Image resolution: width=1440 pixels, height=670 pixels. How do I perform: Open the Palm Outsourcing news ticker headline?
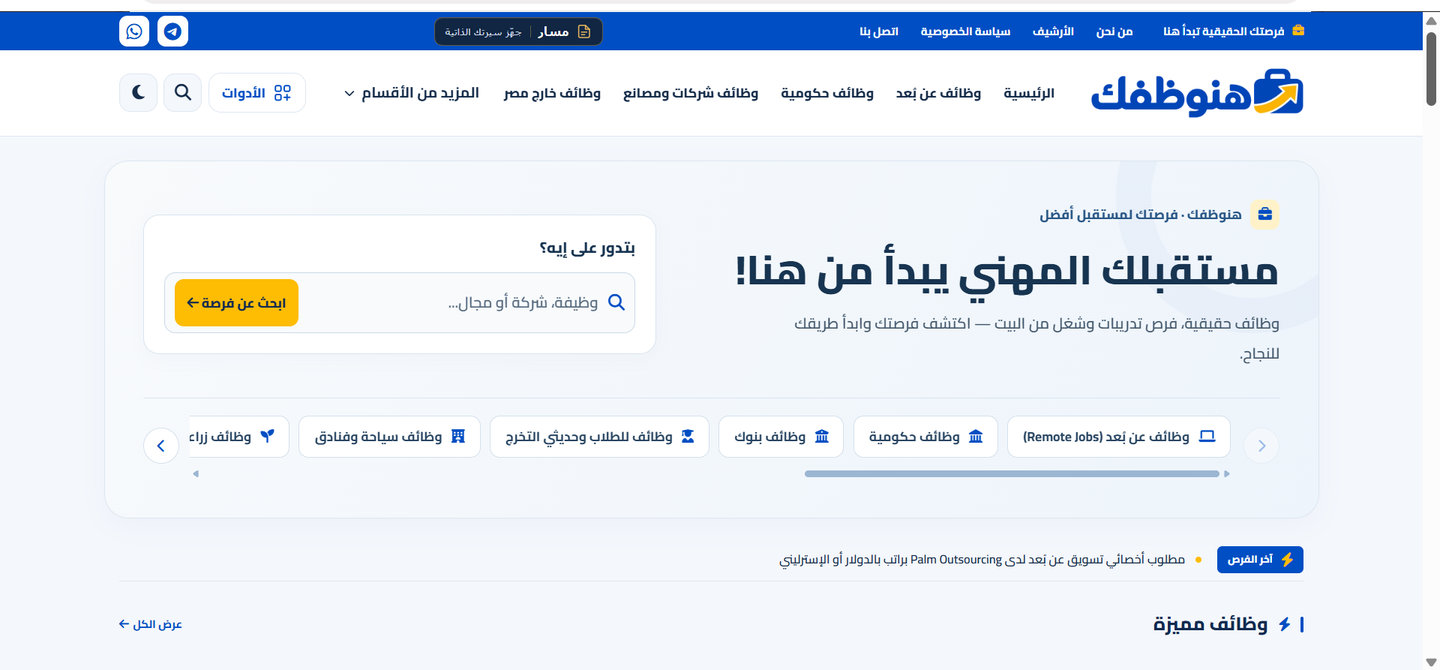[982, 560]
